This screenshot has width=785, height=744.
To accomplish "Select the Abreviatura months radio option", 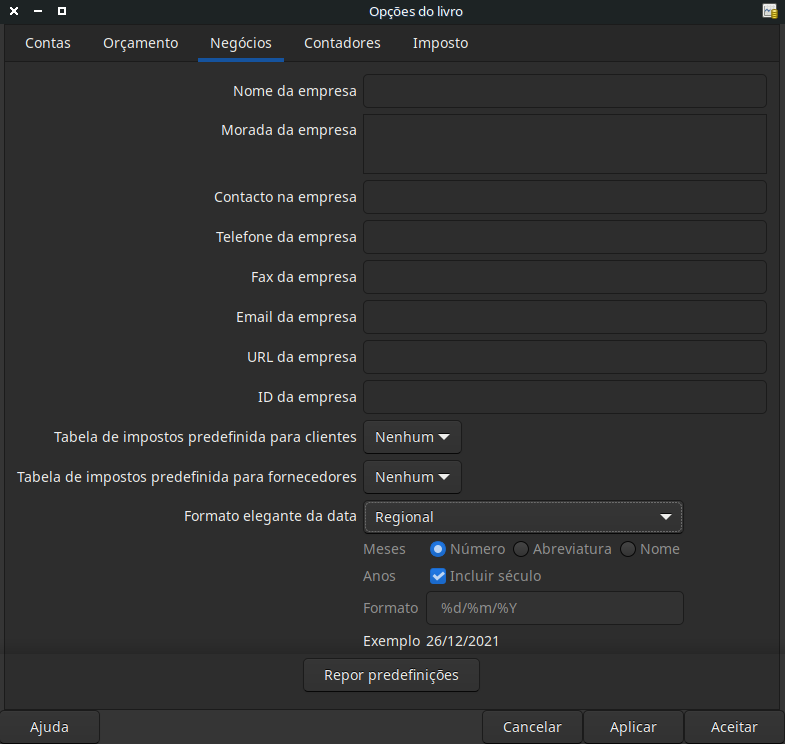I will (521, 549).
